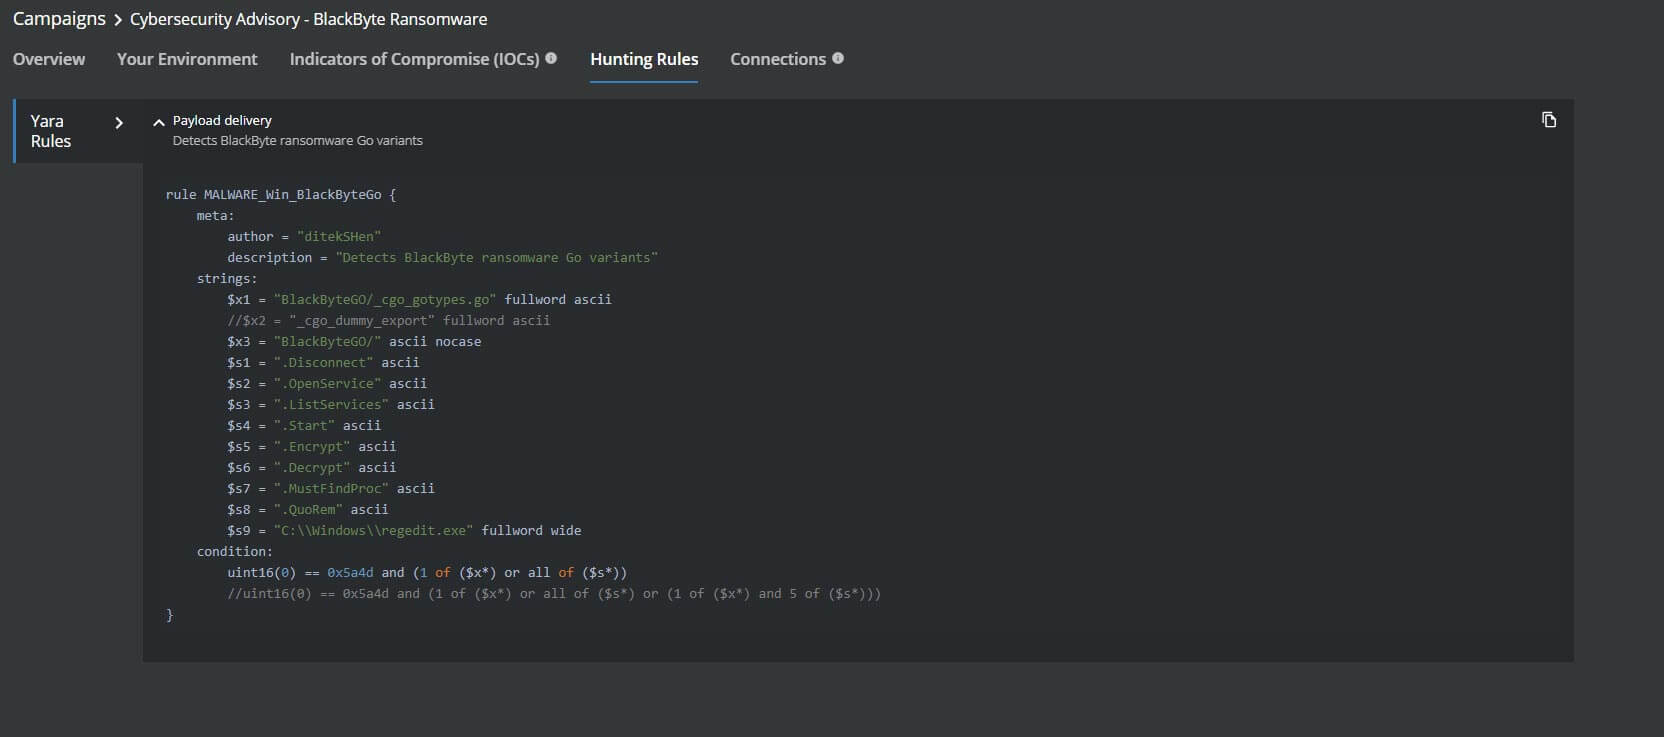
Task: Click the $s8 ".QuoRem" line
Action: [307, 510]
